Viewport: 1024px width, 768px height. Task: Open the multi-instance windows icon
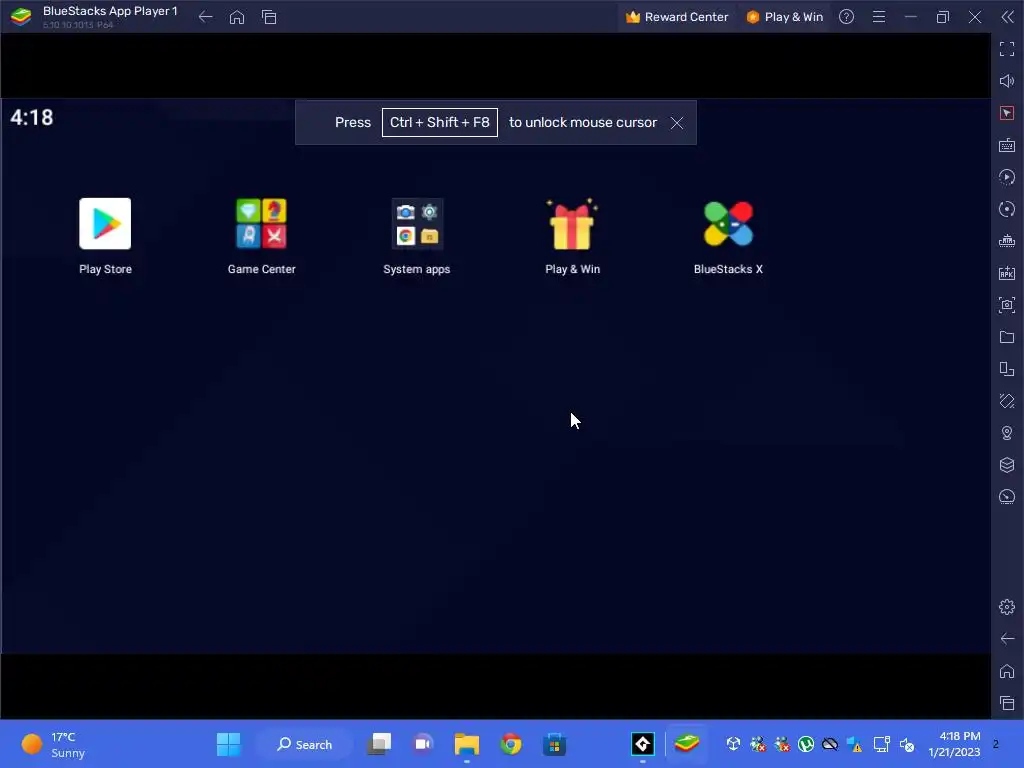[1007, 369]
